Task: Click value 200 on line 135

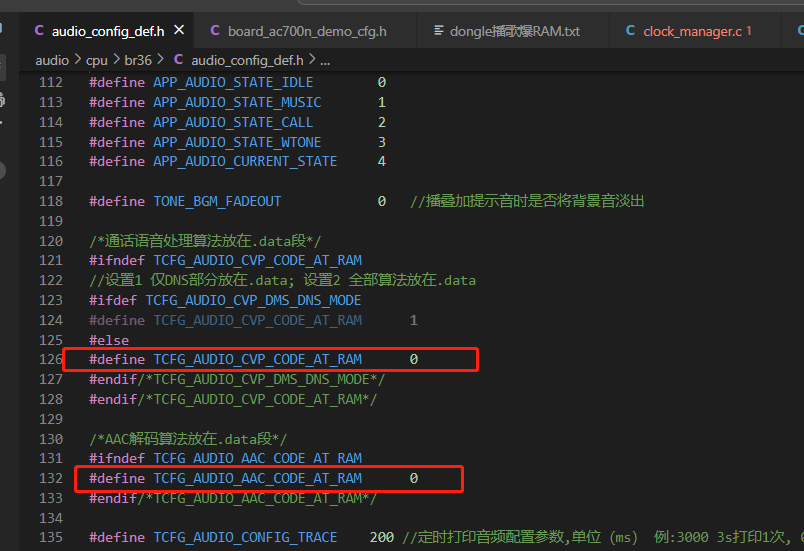Action: 381,537
